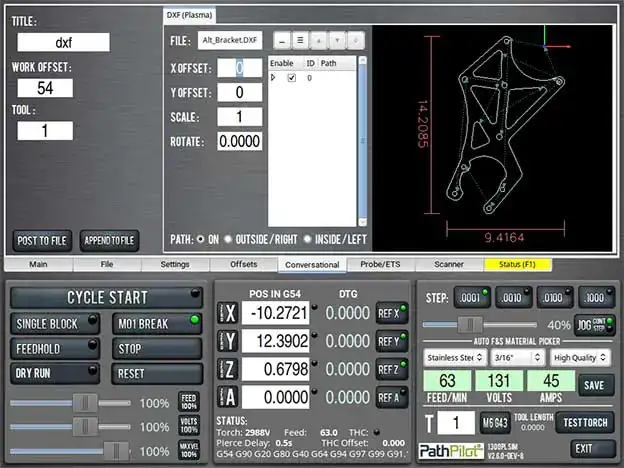Click the path list vertical scrollbar
Viewport: 624px width, 468px height.
(362, 141)
